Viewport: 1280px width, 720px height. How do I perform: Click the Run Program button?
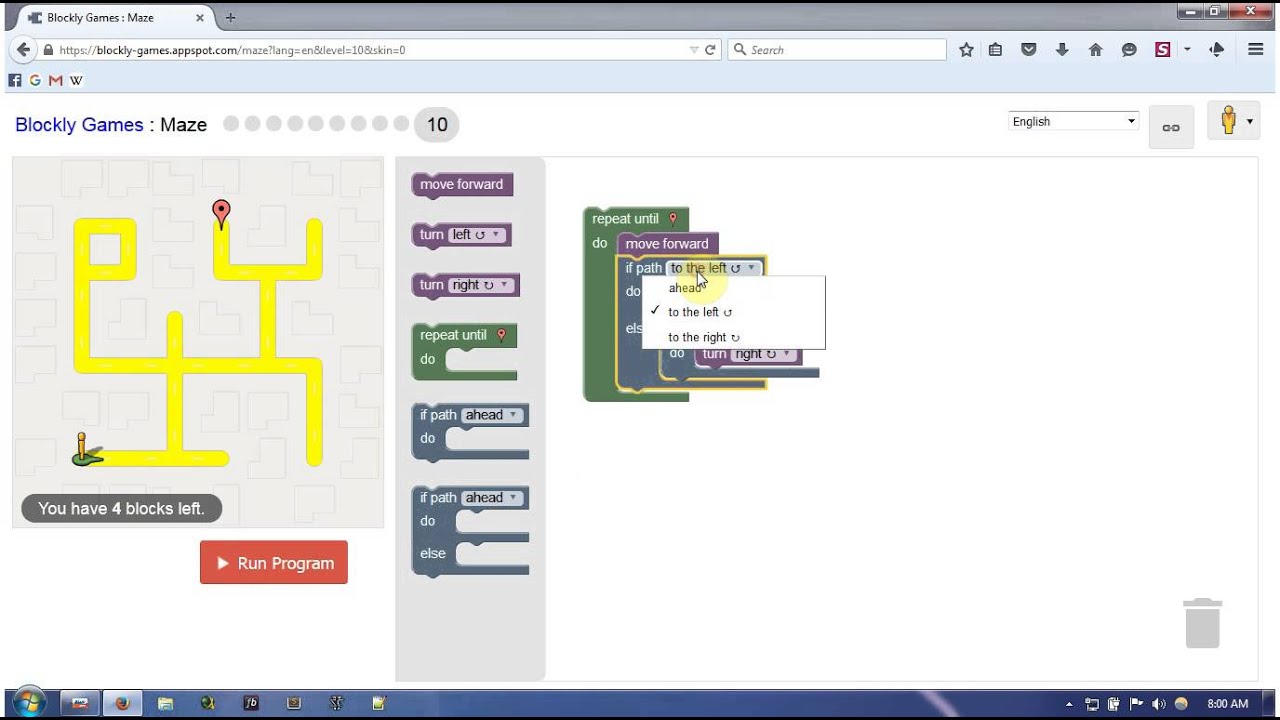(x=274, y=563)
